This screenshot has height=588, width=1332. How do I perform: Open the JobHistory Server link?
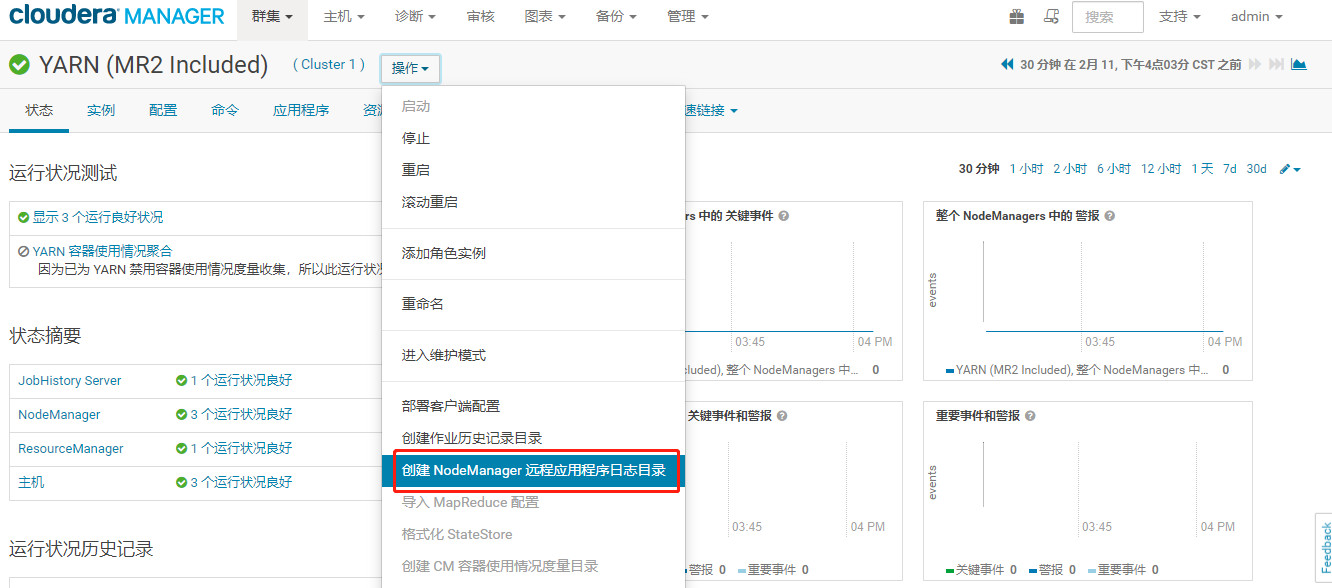pyautogui.click(x=70, y=380)
